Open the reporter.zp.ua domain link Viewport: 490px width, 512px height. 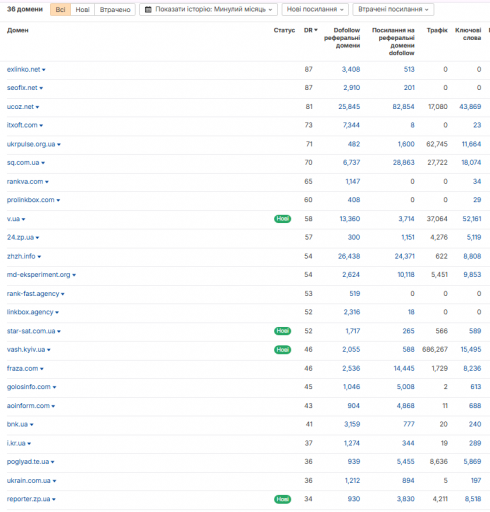[28, 499]
